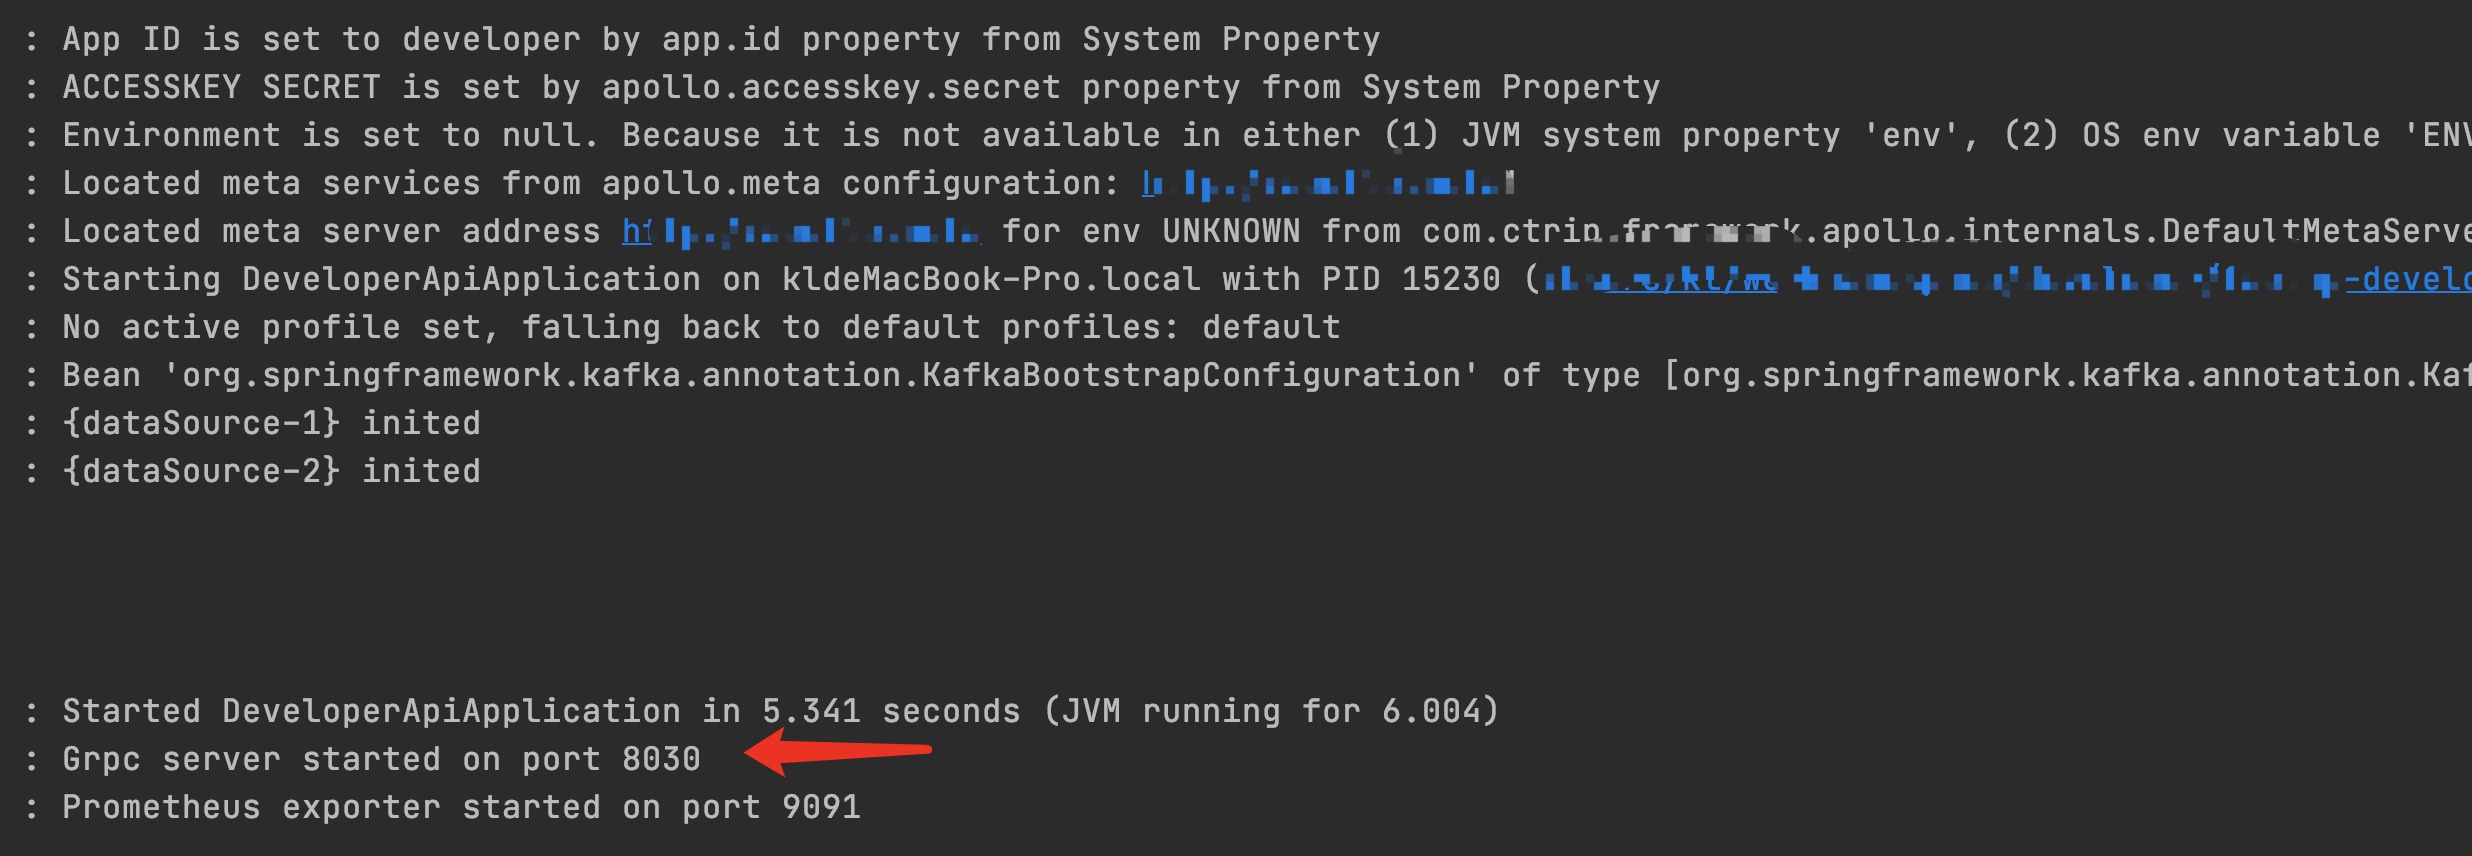Screen dimensions: 2472x856
Task: Click the 'Starting DeveloperApiApplication' text
Action: (x=381, y=279)
